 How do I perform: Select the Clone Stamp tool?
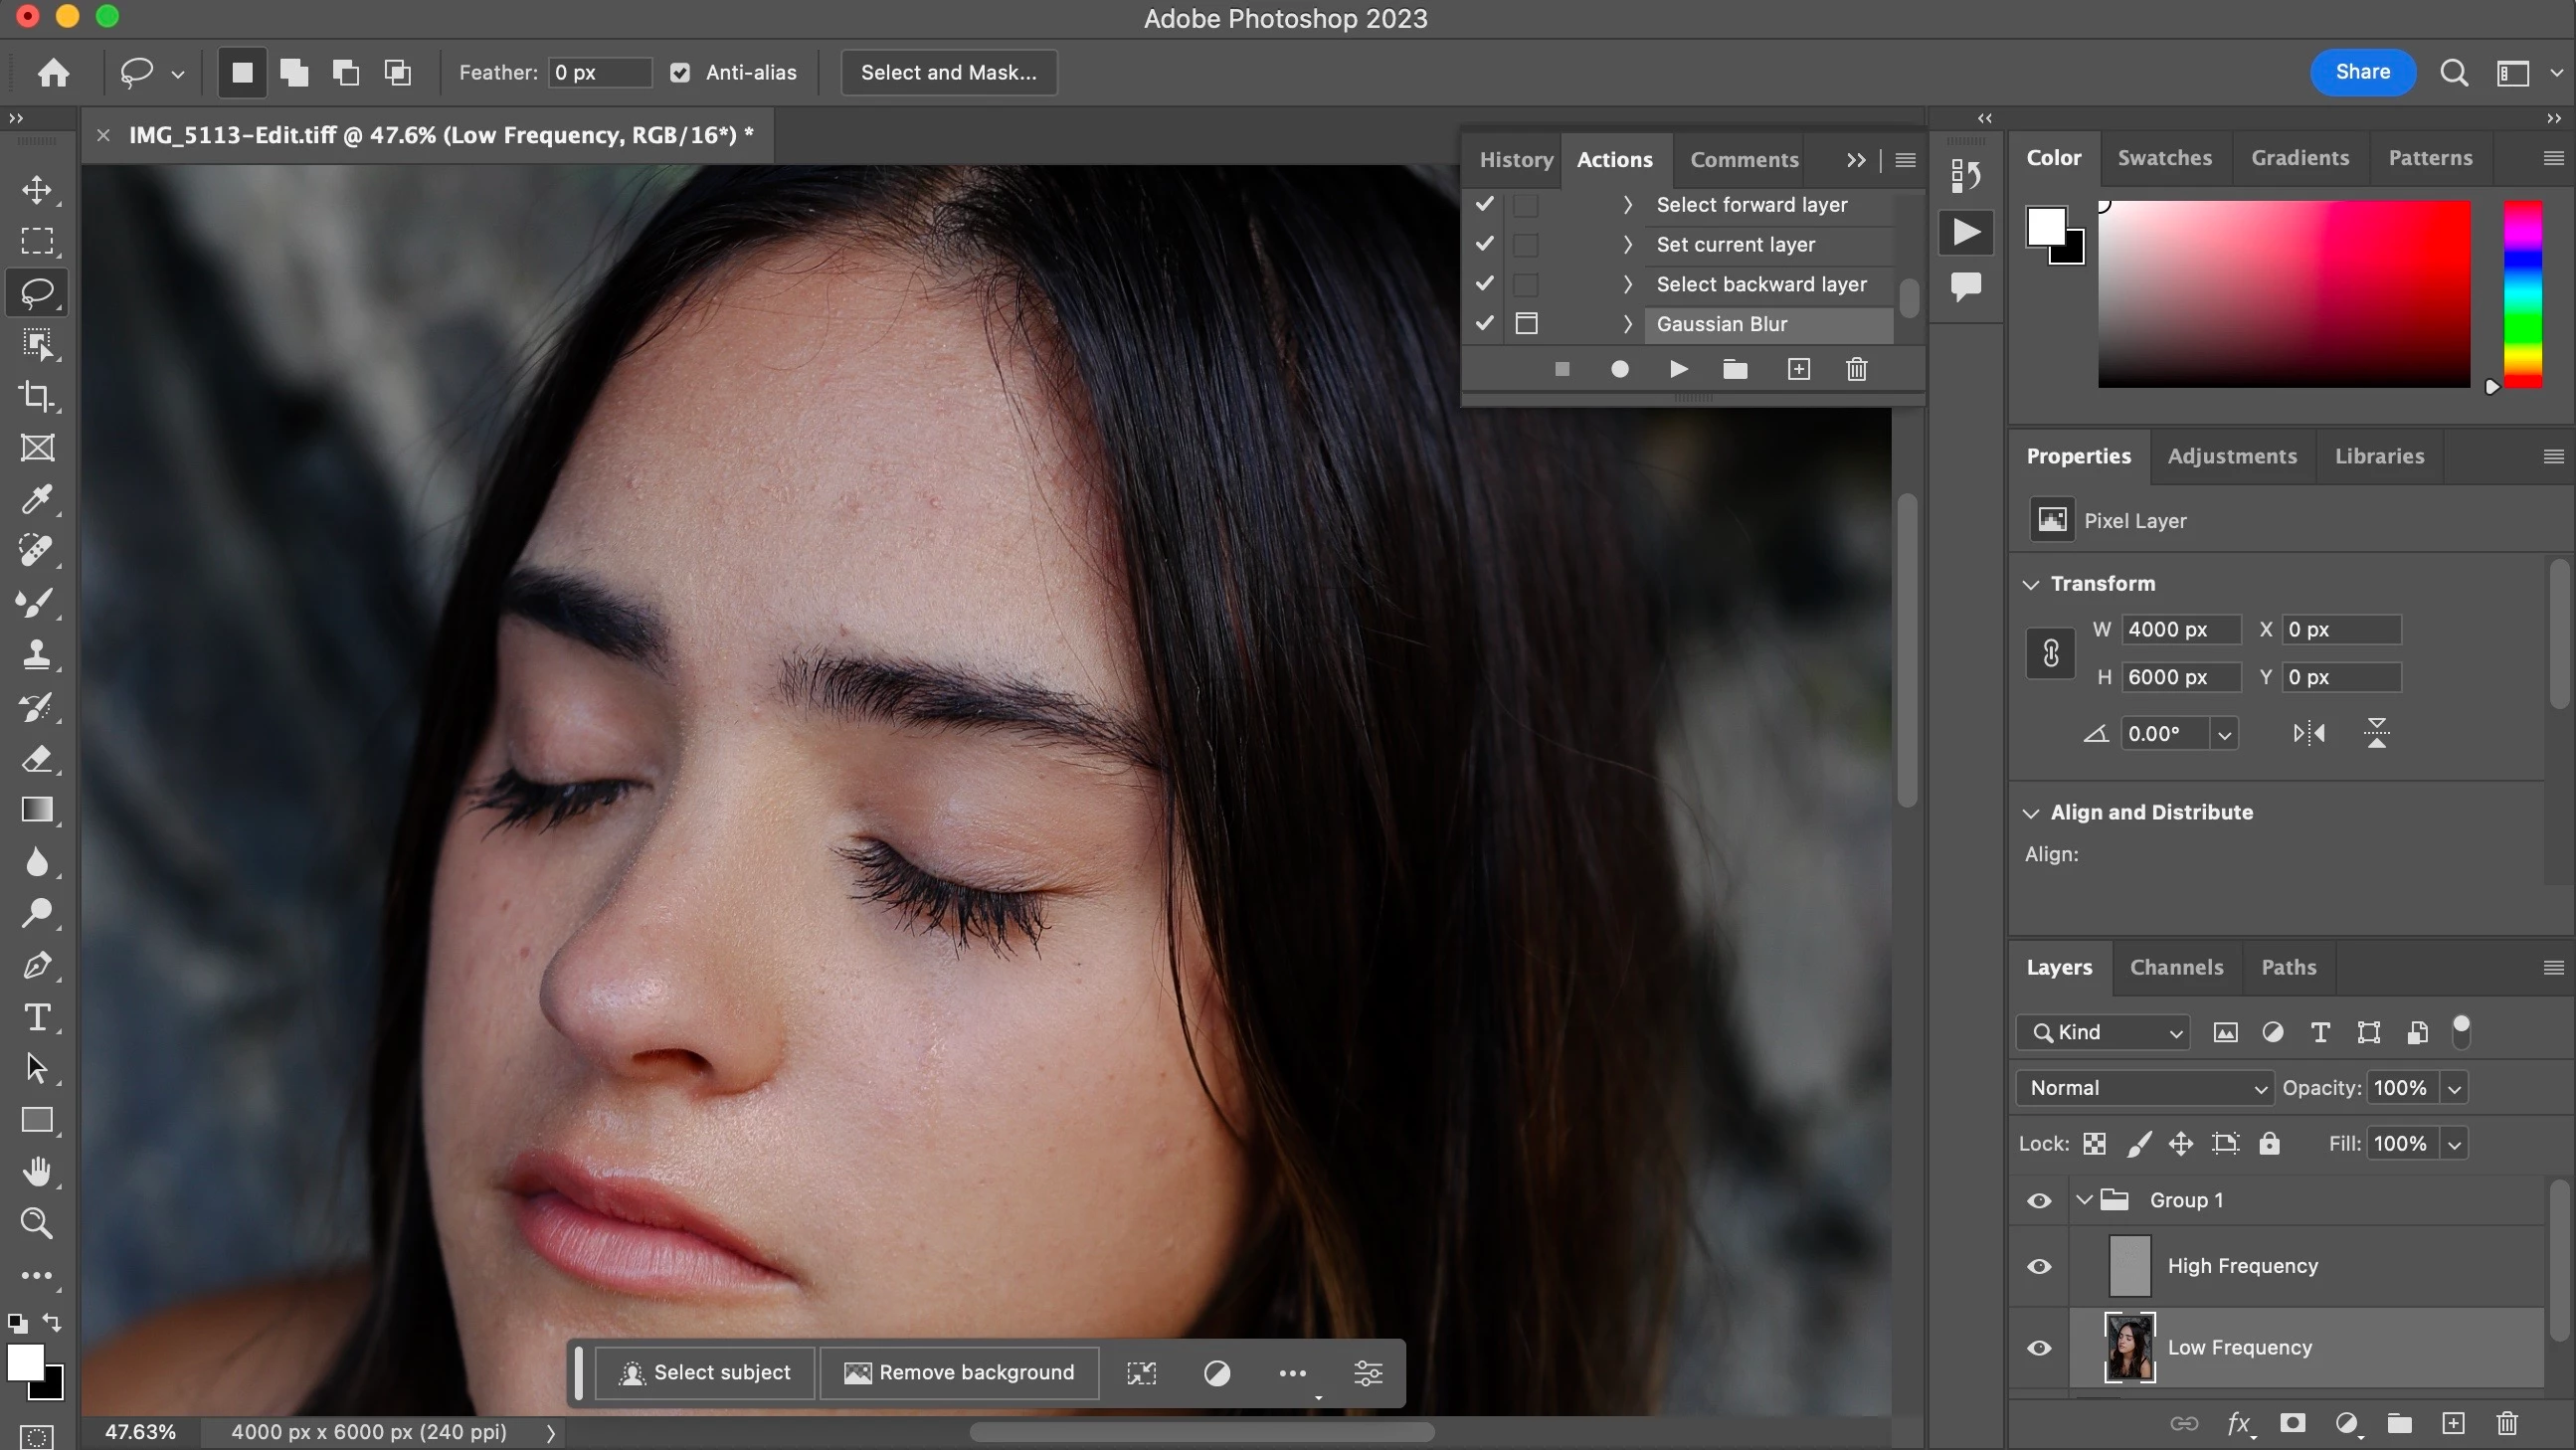[x=37, y=655]
